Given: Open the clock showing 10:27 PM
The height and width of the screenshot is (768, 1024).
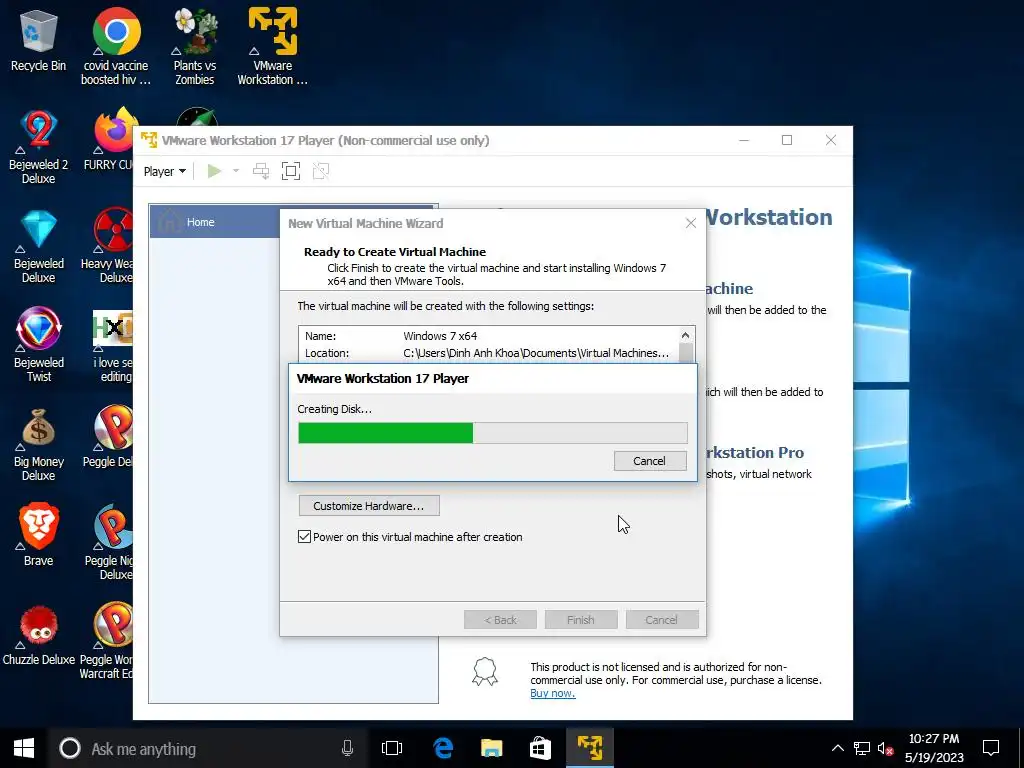Looking at the screenshot, I should (x=934, y=748).
